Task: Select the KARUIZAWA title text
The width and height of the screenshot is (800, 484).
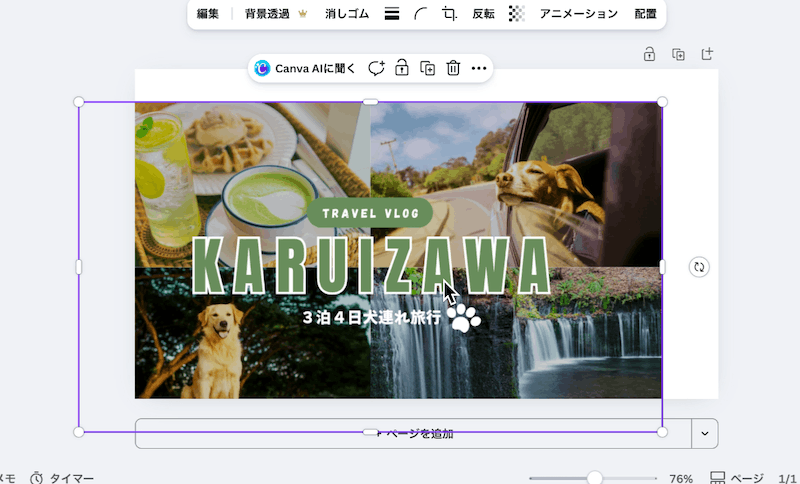Action: click(x=371, y=265)
